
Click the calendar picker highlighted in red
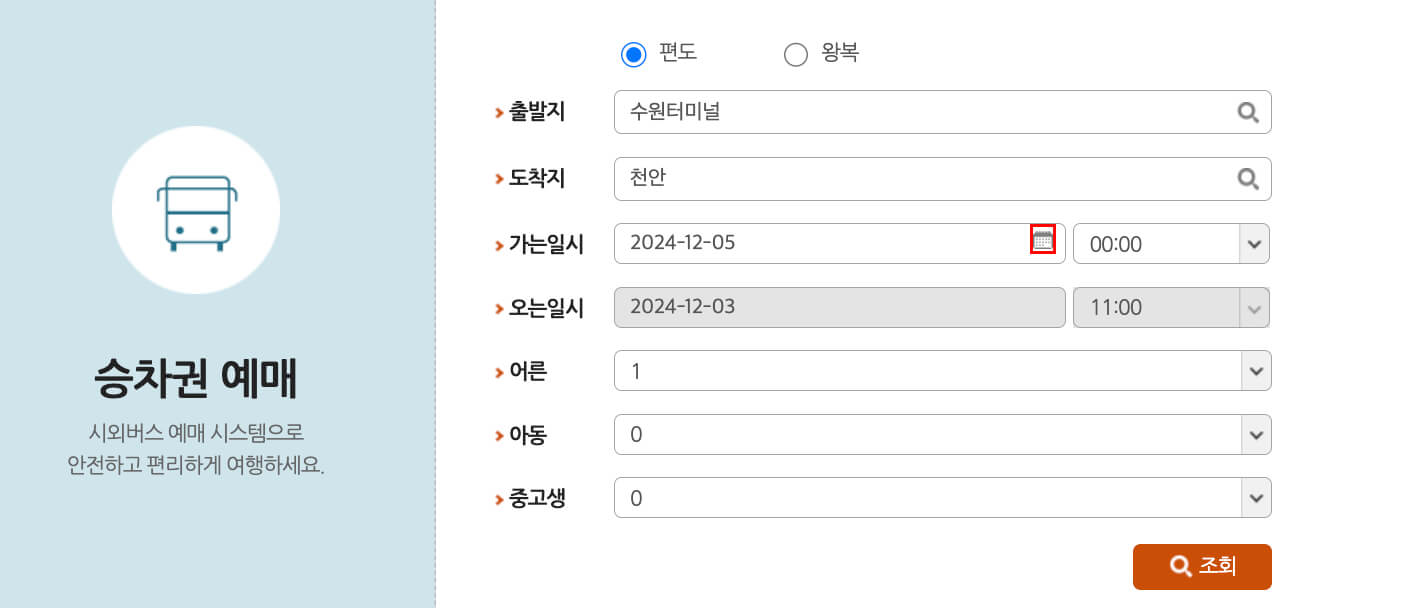[x=1044, y=240]
